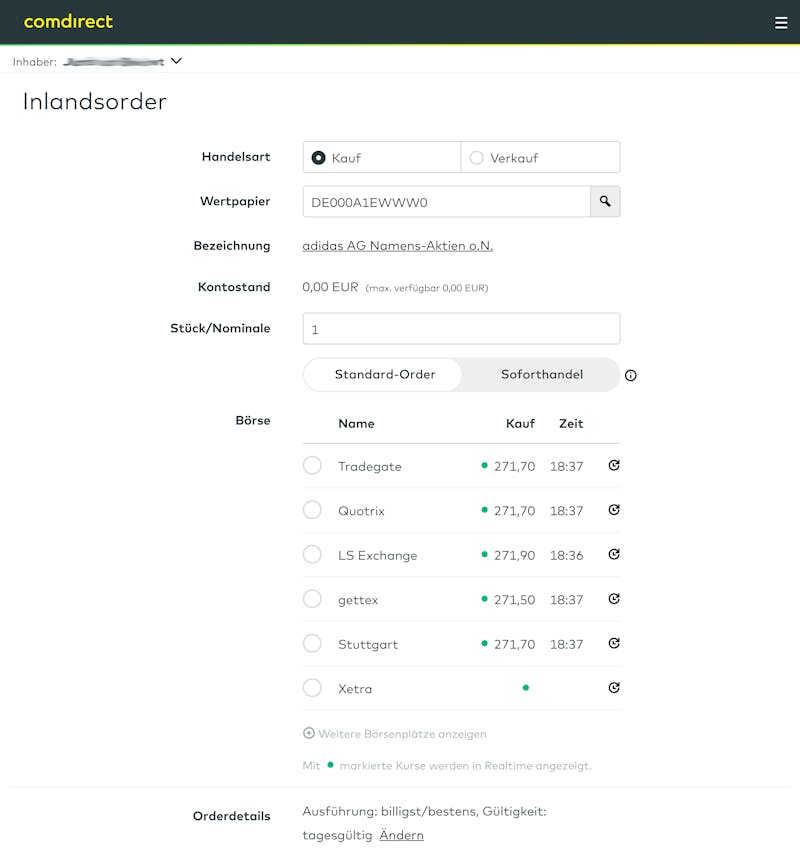
Task: Show info about Soforthandel
Action: click(x=630, y=376)
